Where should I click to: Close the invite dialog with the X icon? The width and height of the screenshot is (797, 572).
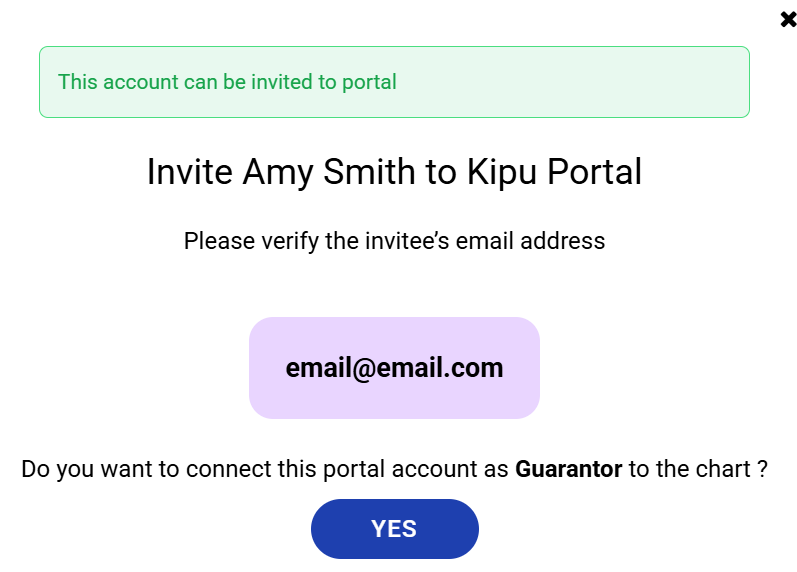click(x=788, y=19)
